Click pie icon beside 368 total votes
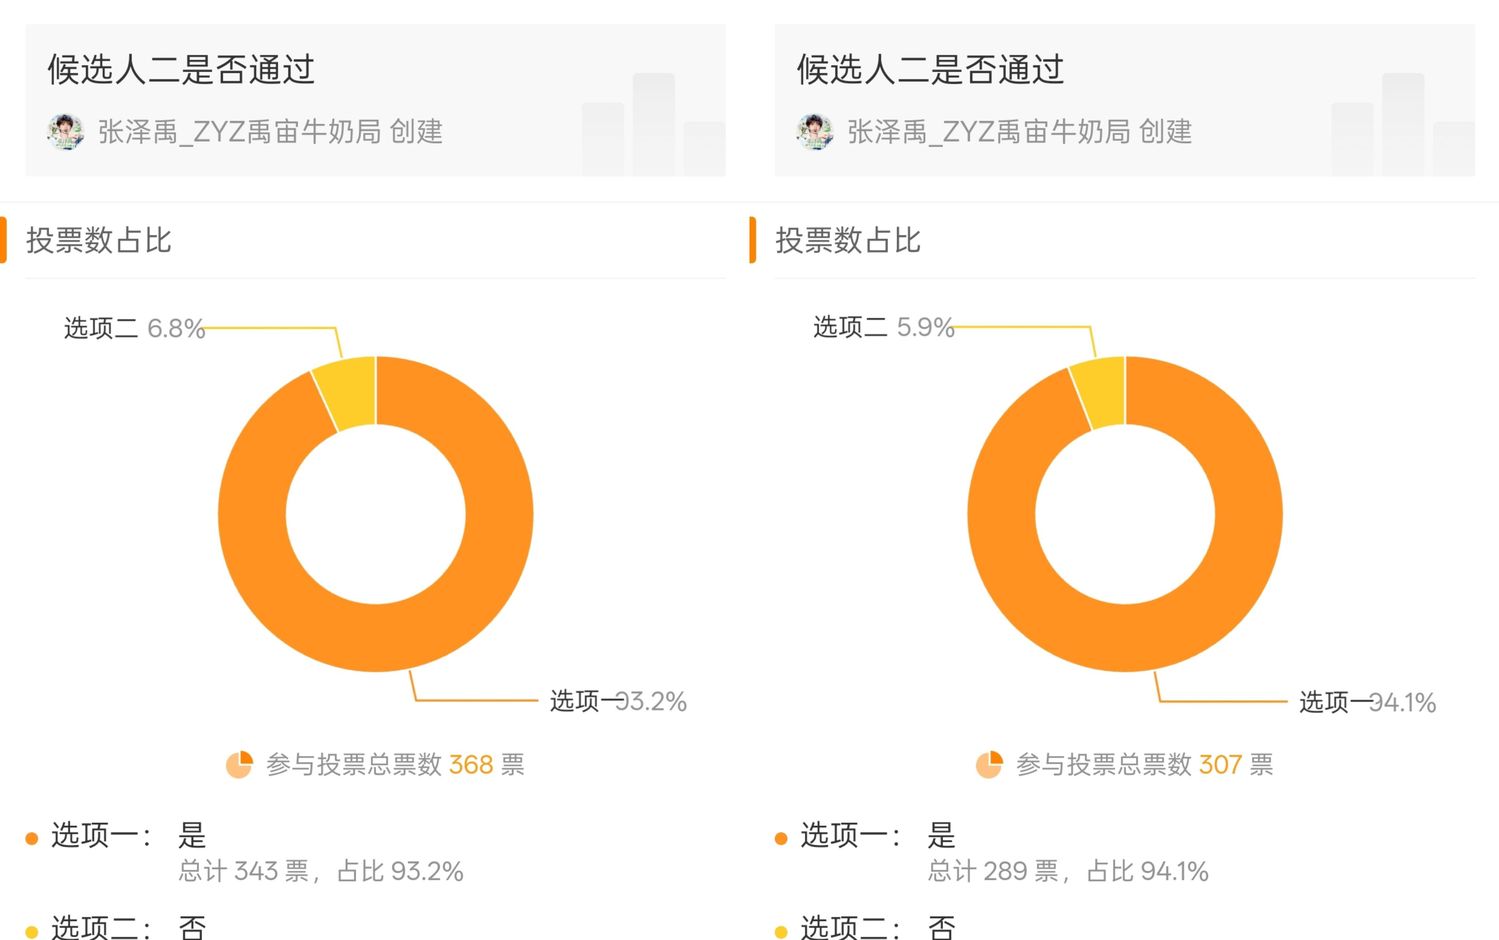Image resolution: width=1499 pixels, height=940 pixels. tap(239, 765)
